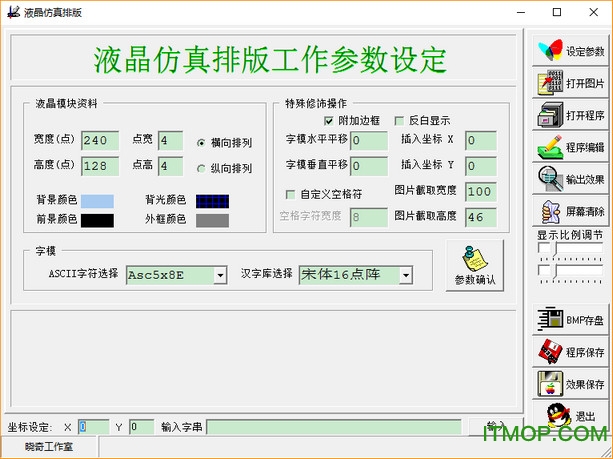Toggle 附加边框 checkbox
This screenshot has width=613, height=459.
click(x=329, y=121)
